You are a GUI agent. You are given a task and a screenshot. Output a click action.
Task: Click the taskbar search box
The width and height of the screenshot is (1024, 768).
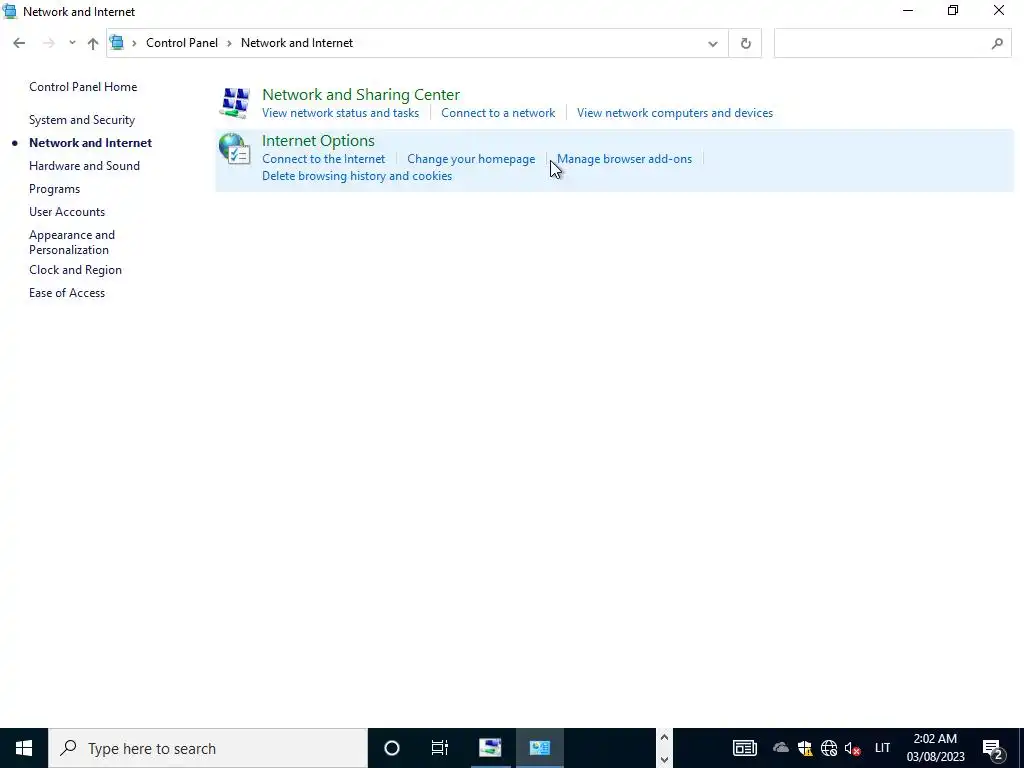click(208, 748)
